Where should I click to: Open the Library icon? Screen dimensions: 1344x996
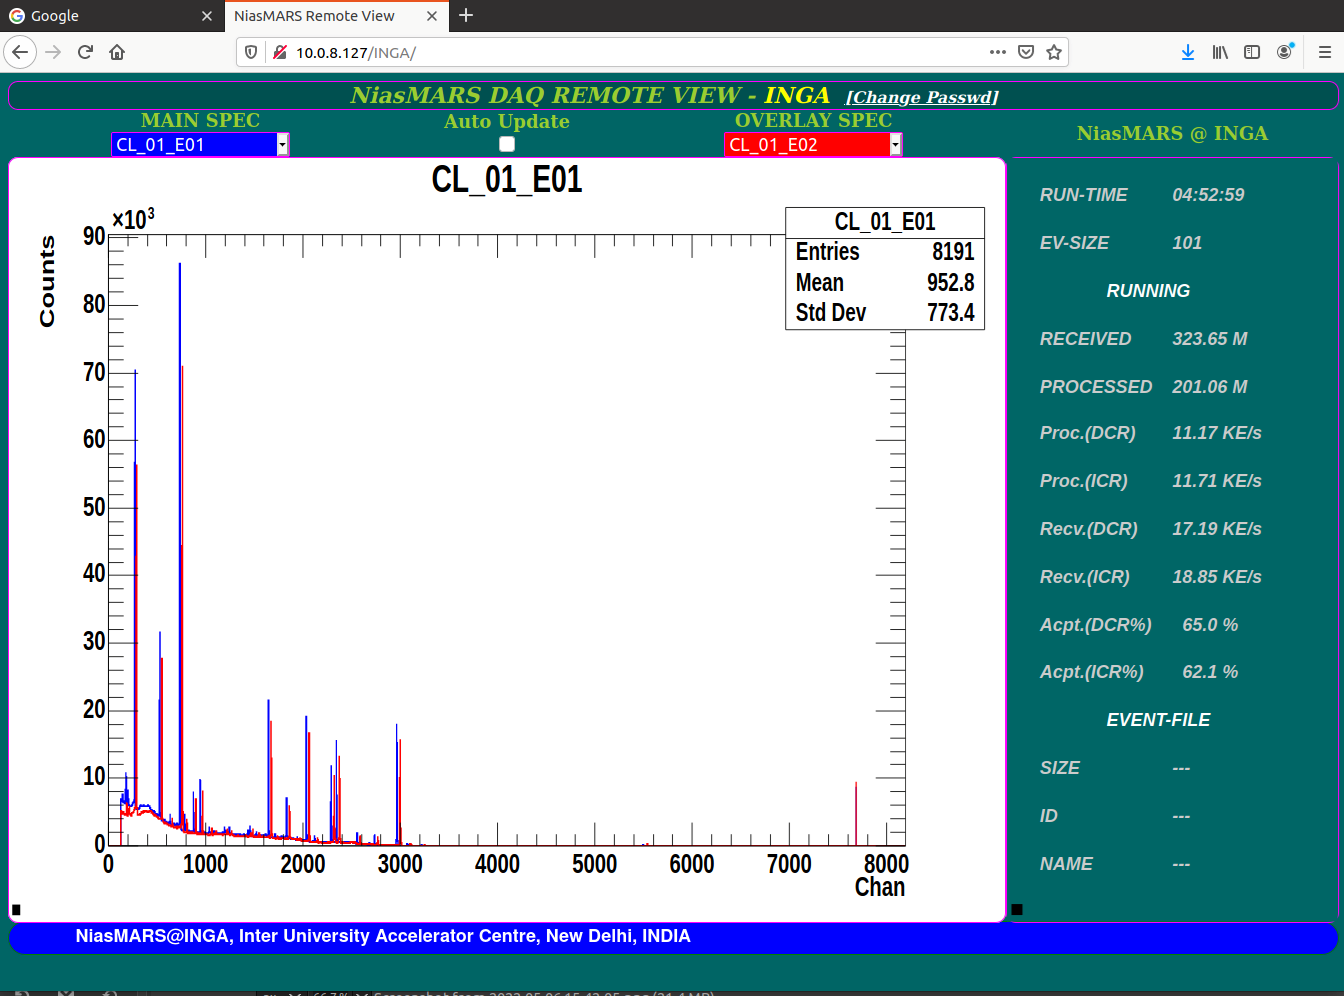[1220, 52]
